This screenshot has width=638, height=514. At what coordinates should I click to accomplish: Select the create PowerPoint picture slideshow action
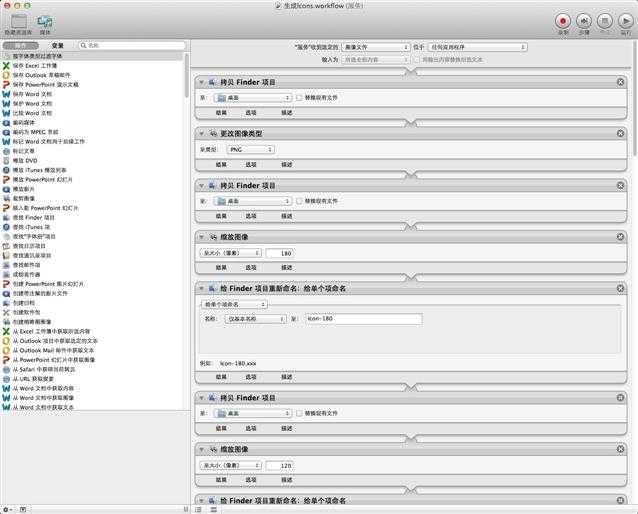pos(48,284)
